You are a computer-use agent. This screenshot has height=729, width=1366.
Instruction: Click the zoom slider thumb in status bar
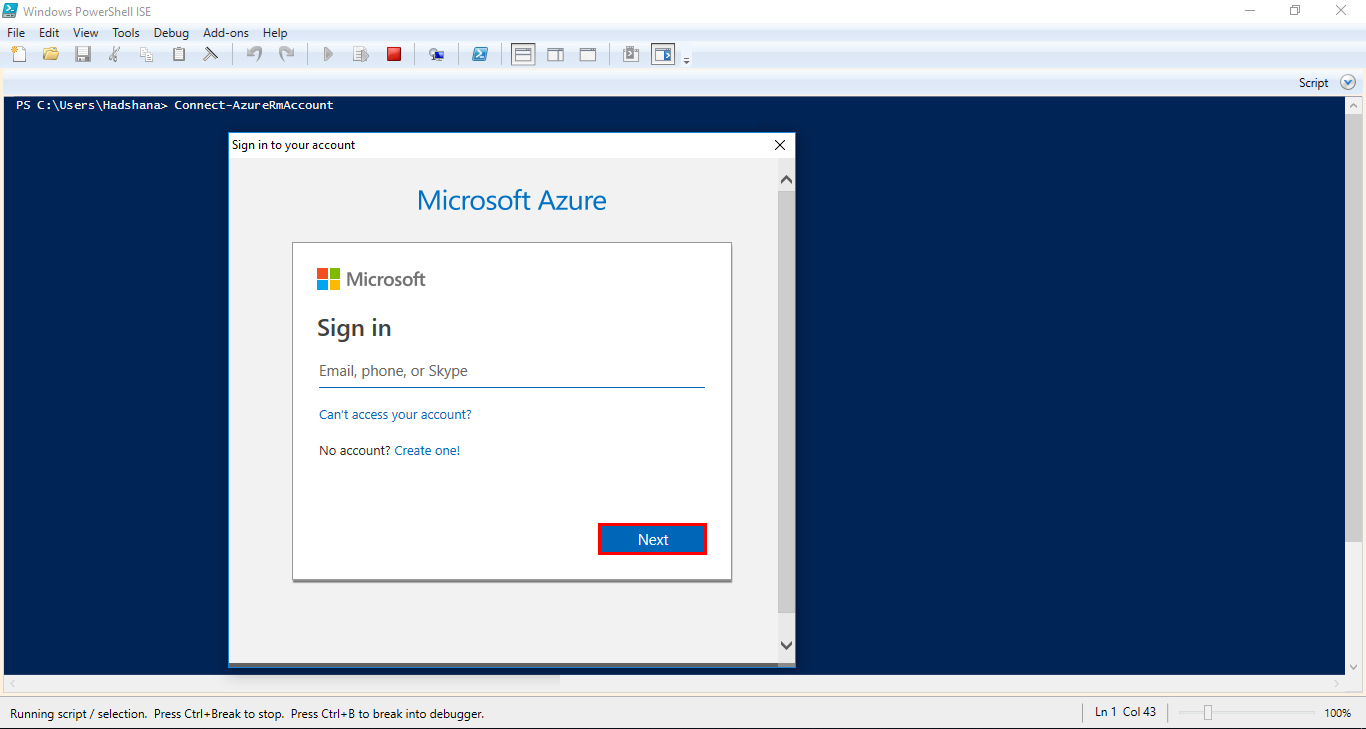pos(1208,713)
